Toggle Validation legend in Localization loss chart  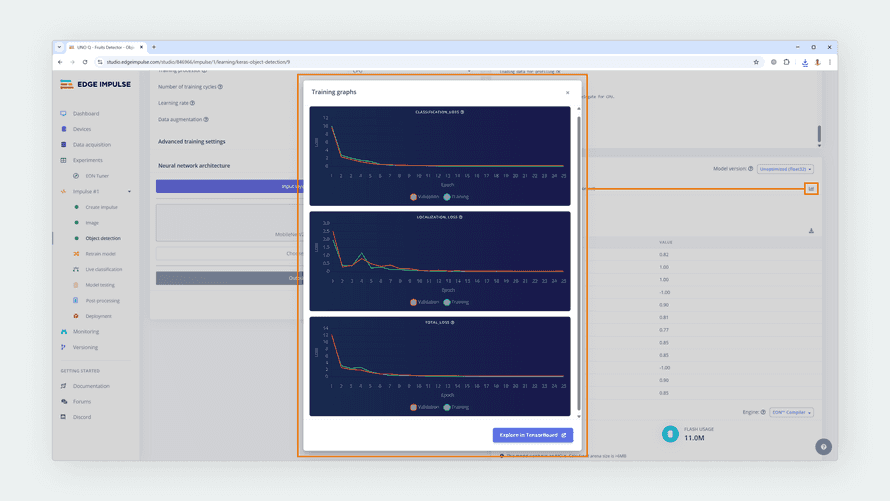(x=425, y=302)
